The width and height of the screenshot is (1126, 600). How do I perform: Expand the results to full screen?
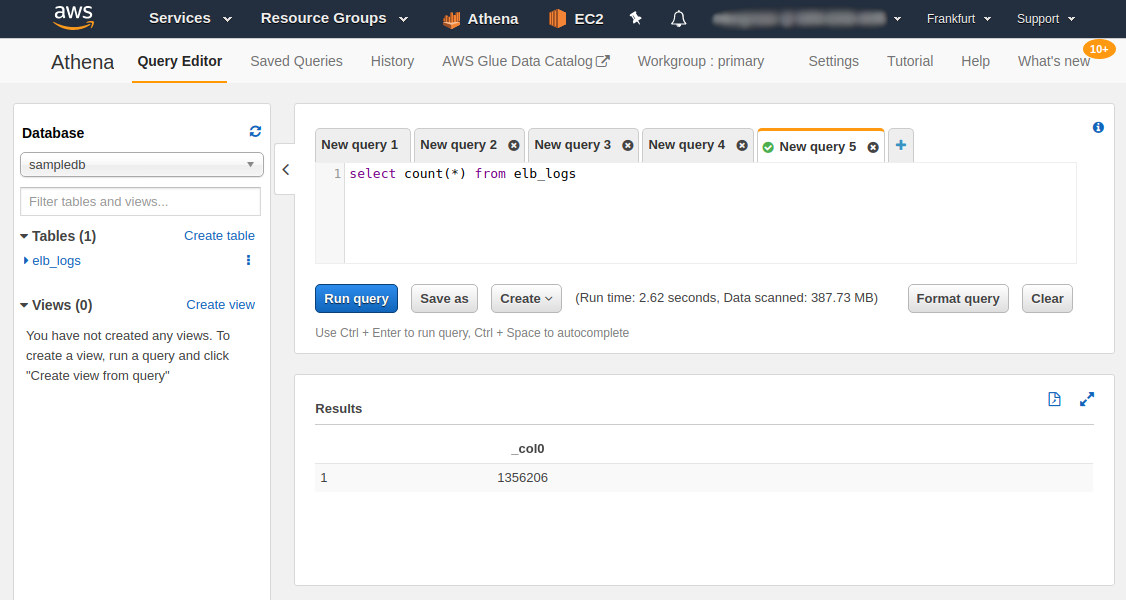point(1087,399)
